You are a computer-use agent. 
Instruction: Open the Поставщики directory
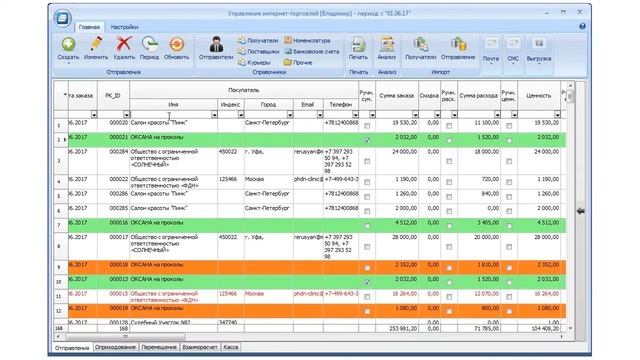258,51
